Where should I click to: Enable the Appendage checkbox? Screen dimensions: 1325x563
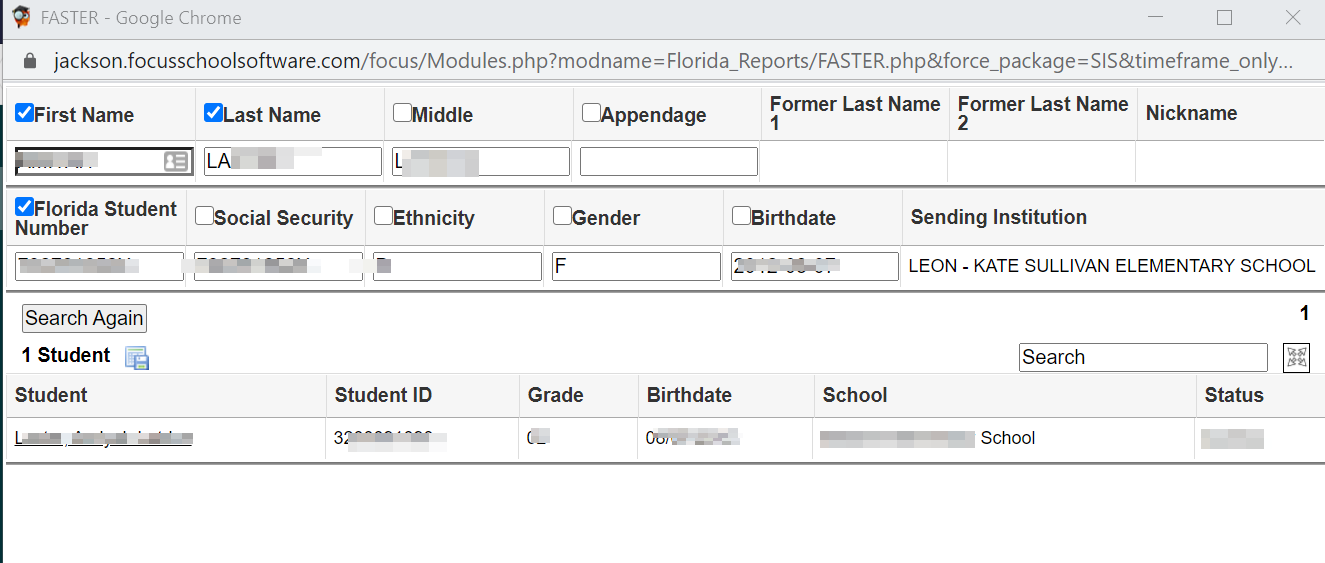pos(591,113)
